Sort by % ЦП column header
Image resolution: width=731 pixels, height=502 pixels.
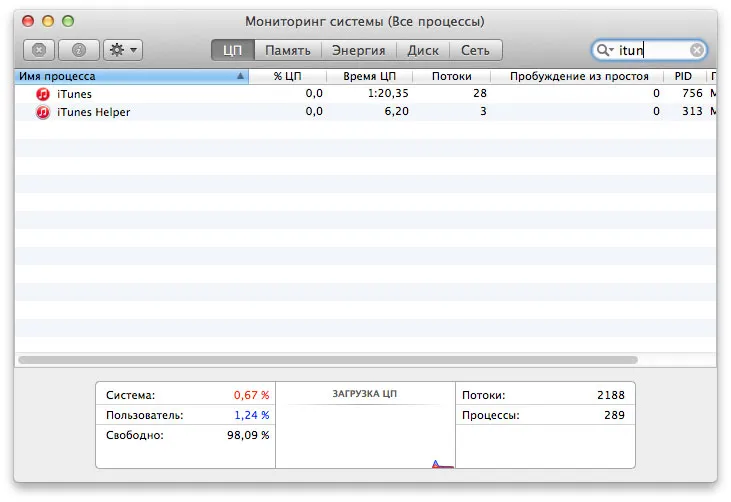click(x=287, y=76)
